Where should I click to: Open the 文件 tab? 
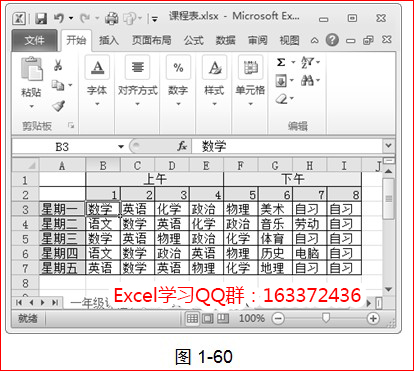click(34, 40)
